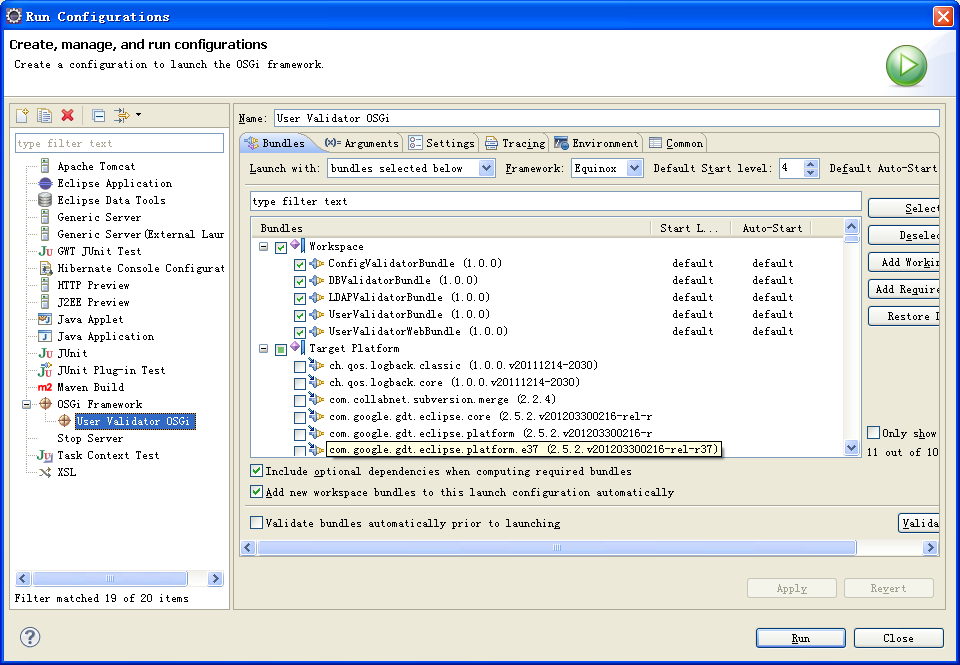Image resolution: width=960 pixels, height=665 pixels.
Task: Select the J2EE Preview icon
Action: click(45, 302)
